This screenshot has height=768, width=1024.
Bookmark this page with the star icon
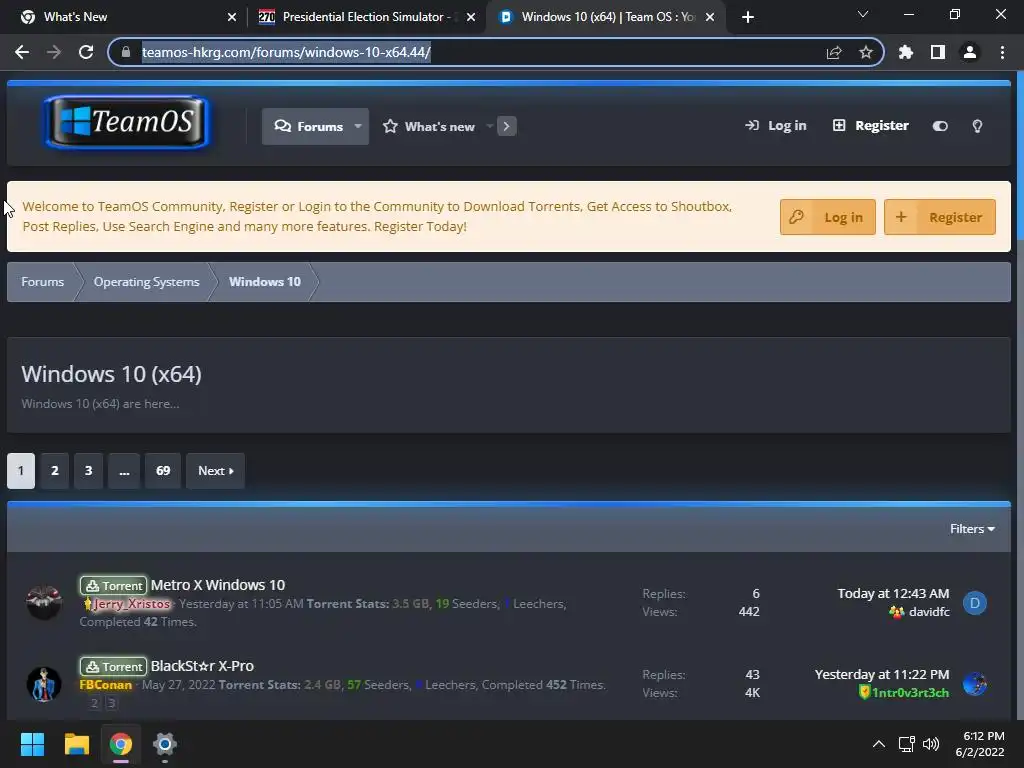(866, 52)
